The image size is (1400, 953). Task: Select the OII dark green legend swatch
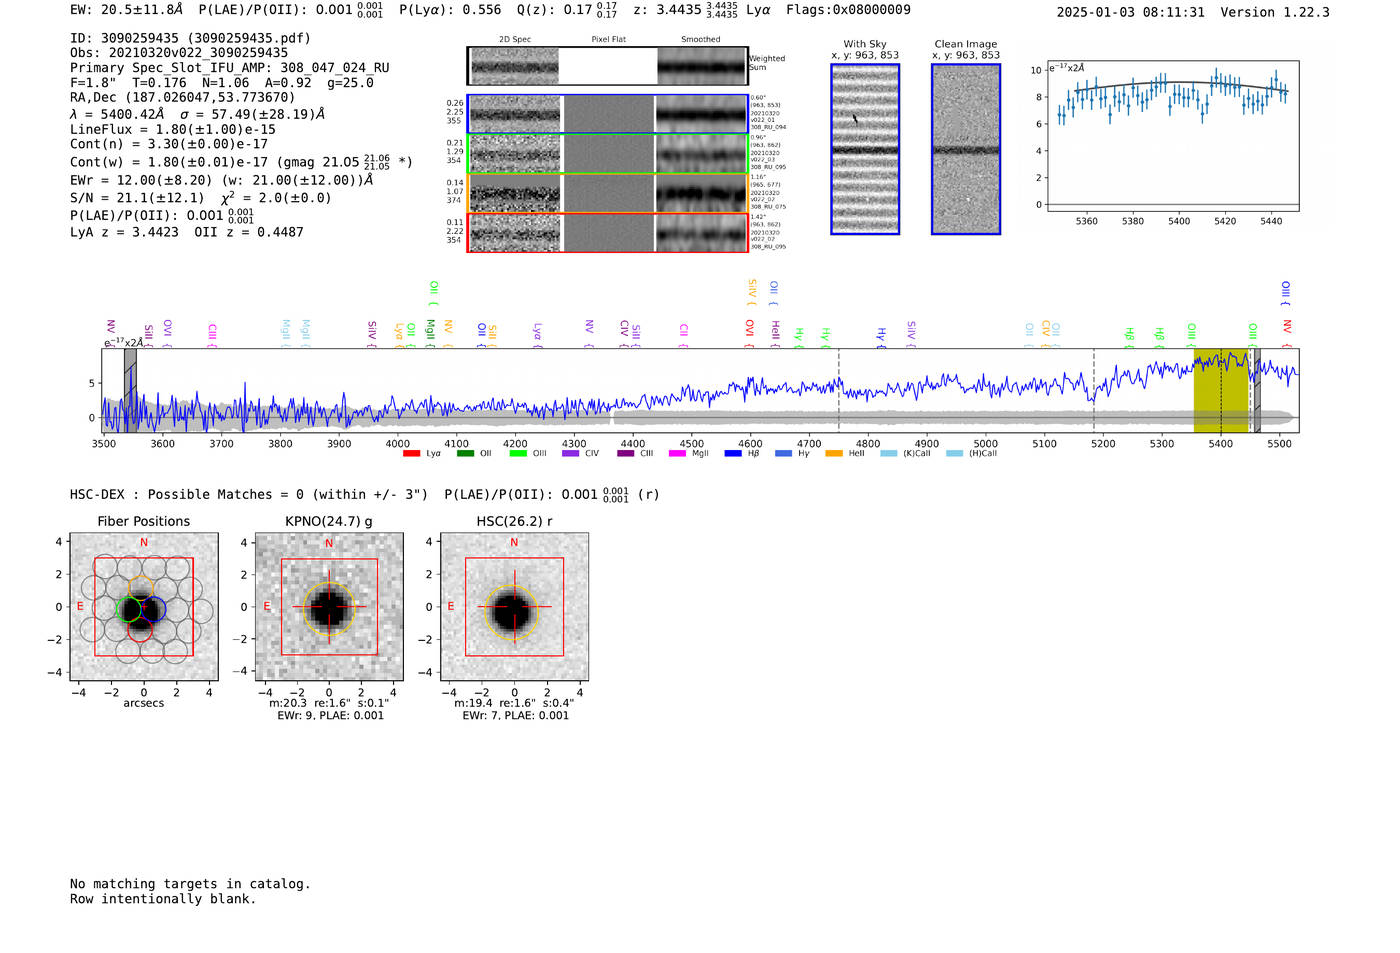point(465,454)
